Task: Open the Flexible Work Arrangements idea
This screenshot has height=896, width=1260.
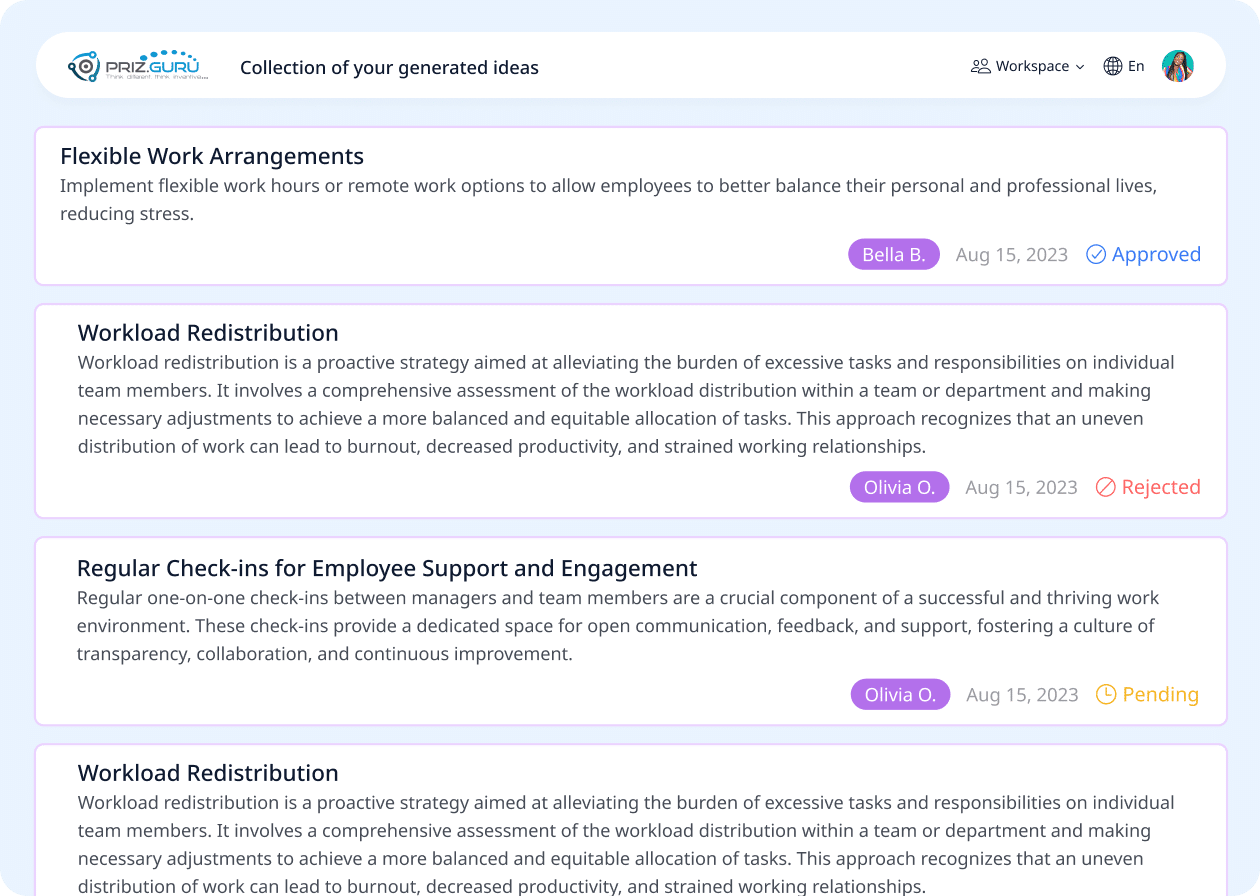Action: (212, 156)
